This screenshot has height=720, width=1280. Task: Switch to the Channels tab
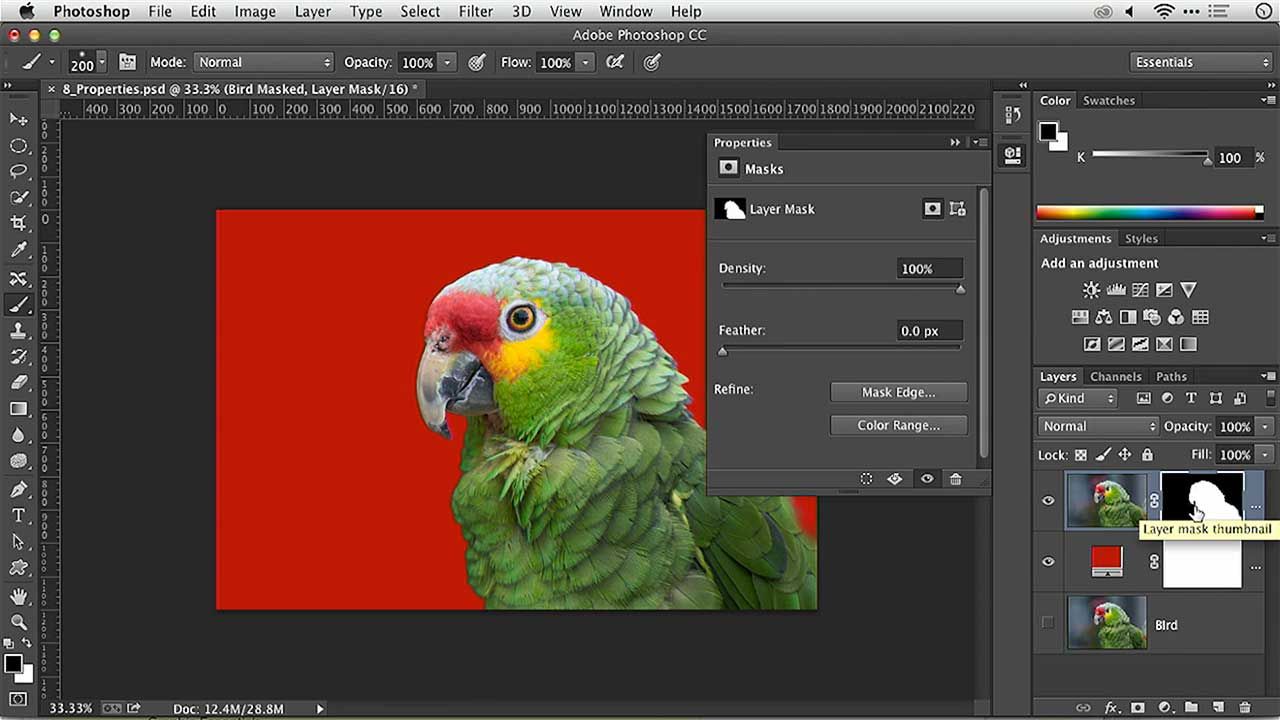(x=1115, y=377)
